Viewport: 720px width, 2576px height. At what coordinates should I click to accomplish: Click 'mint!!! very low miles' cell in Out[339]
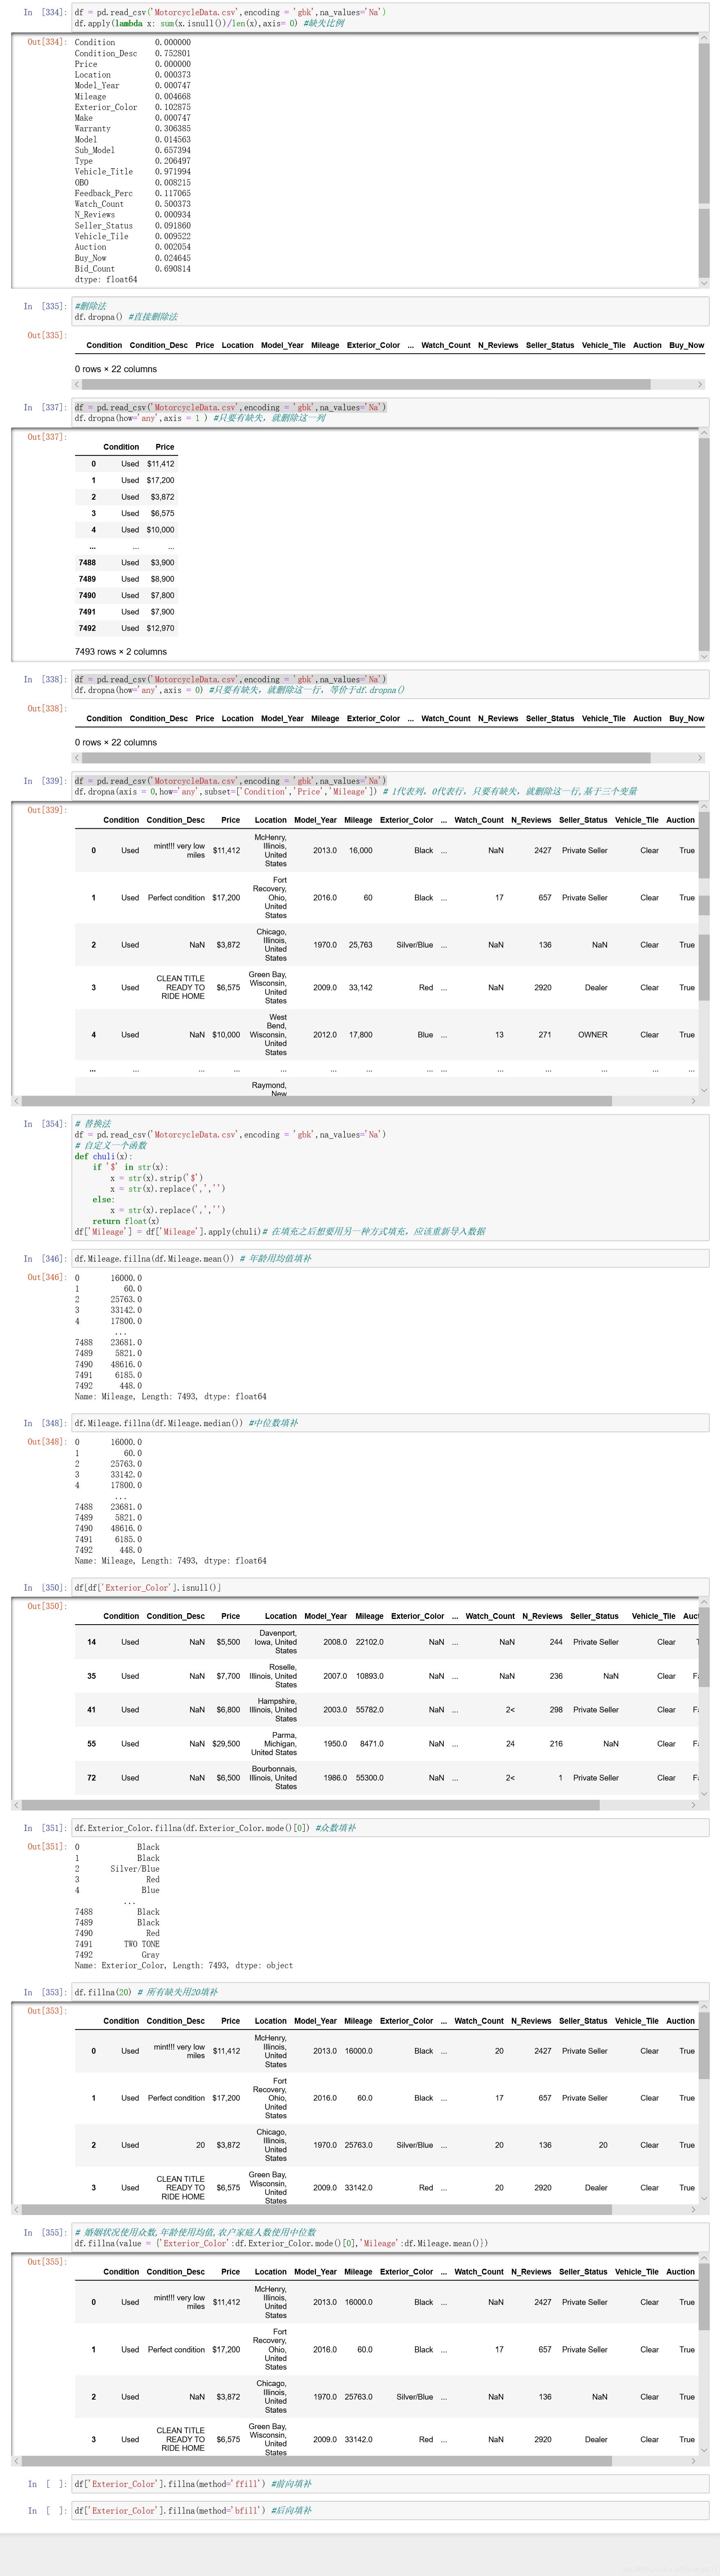179,850
